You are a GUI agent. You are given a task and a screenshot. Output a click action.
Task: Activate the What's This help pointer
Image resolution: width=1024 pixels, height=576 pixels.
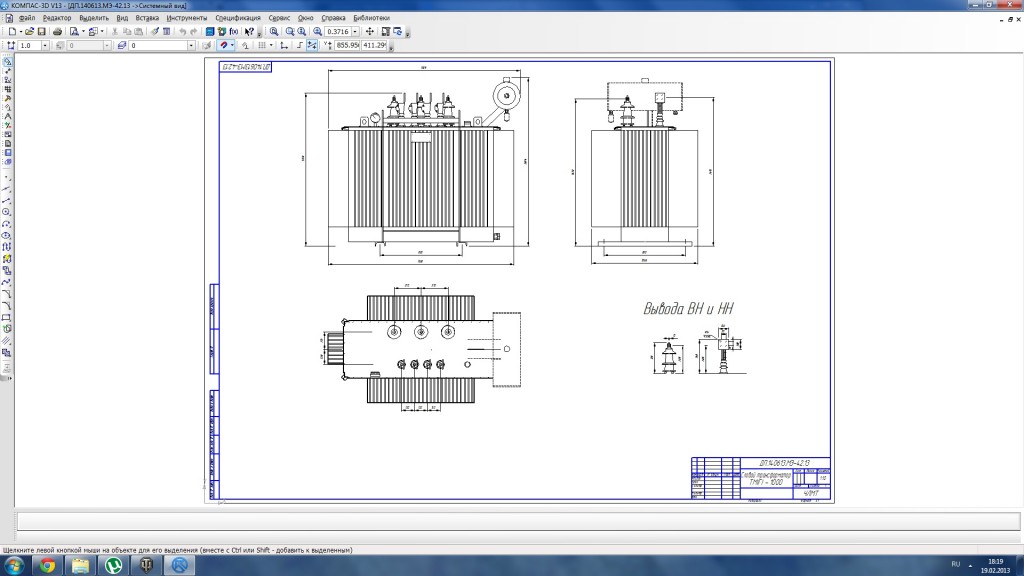pyautogui.click(x=249, y=31)
